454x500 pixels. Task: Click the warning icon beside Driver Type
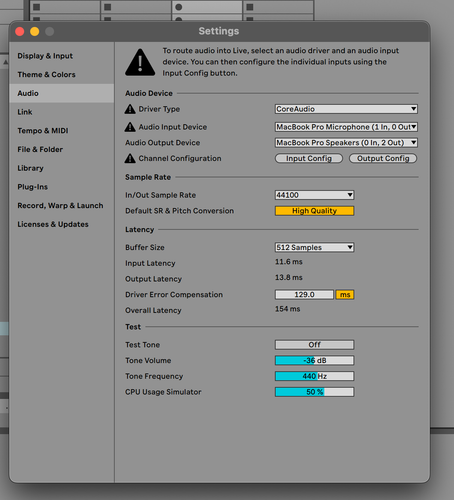(130, 109)
